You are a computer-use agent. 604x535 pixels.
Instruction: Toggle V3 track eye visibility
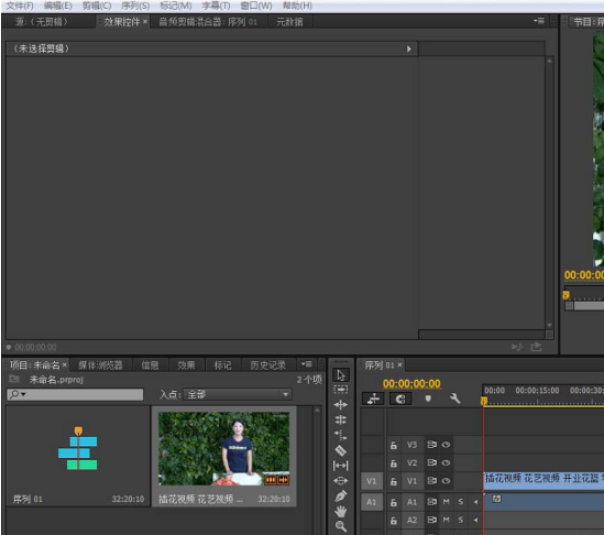tap(446, 444)
